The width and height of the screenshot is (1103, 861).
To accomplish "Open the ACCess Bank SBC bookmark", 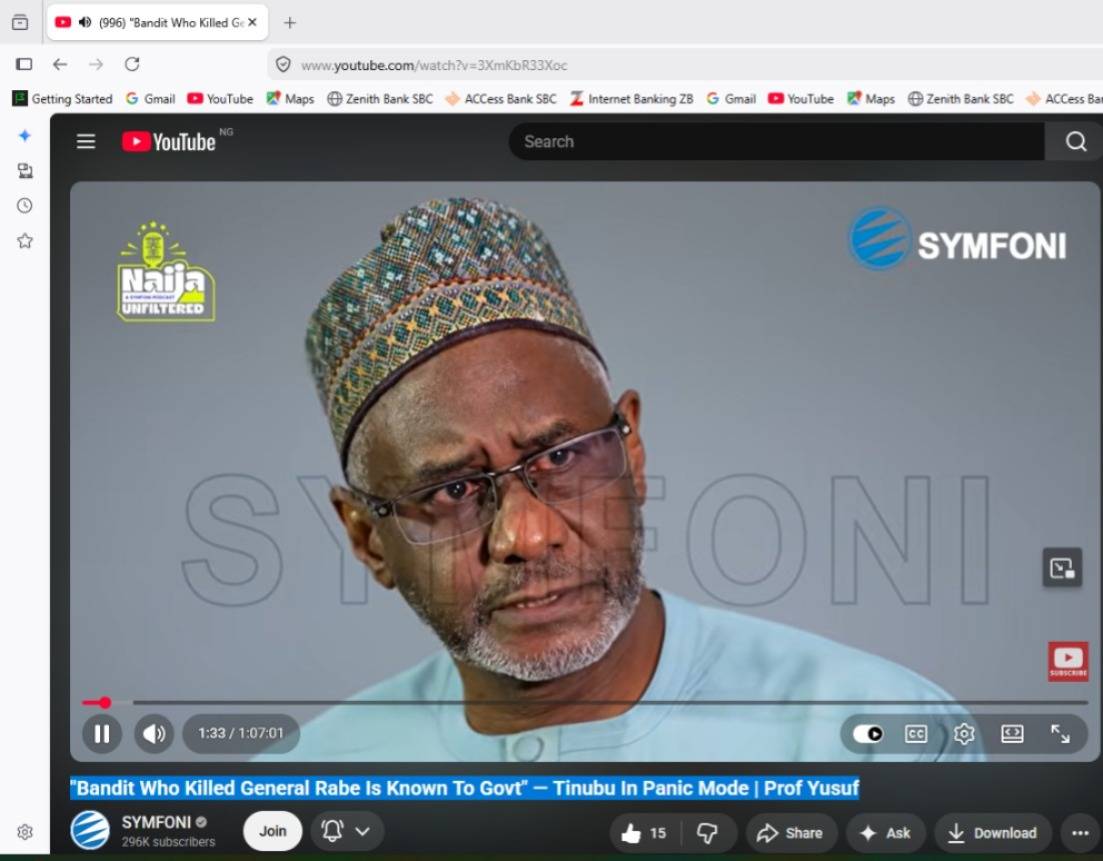I will coord(501,98).
